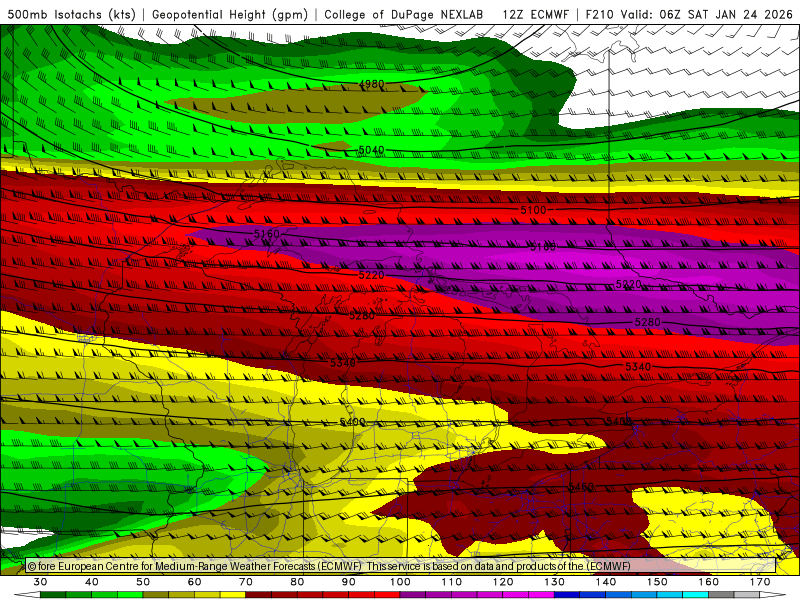Click the 5040 height contour label
Image resolution: width=800 pixels, height=600 pixels.
coord(371,150)
